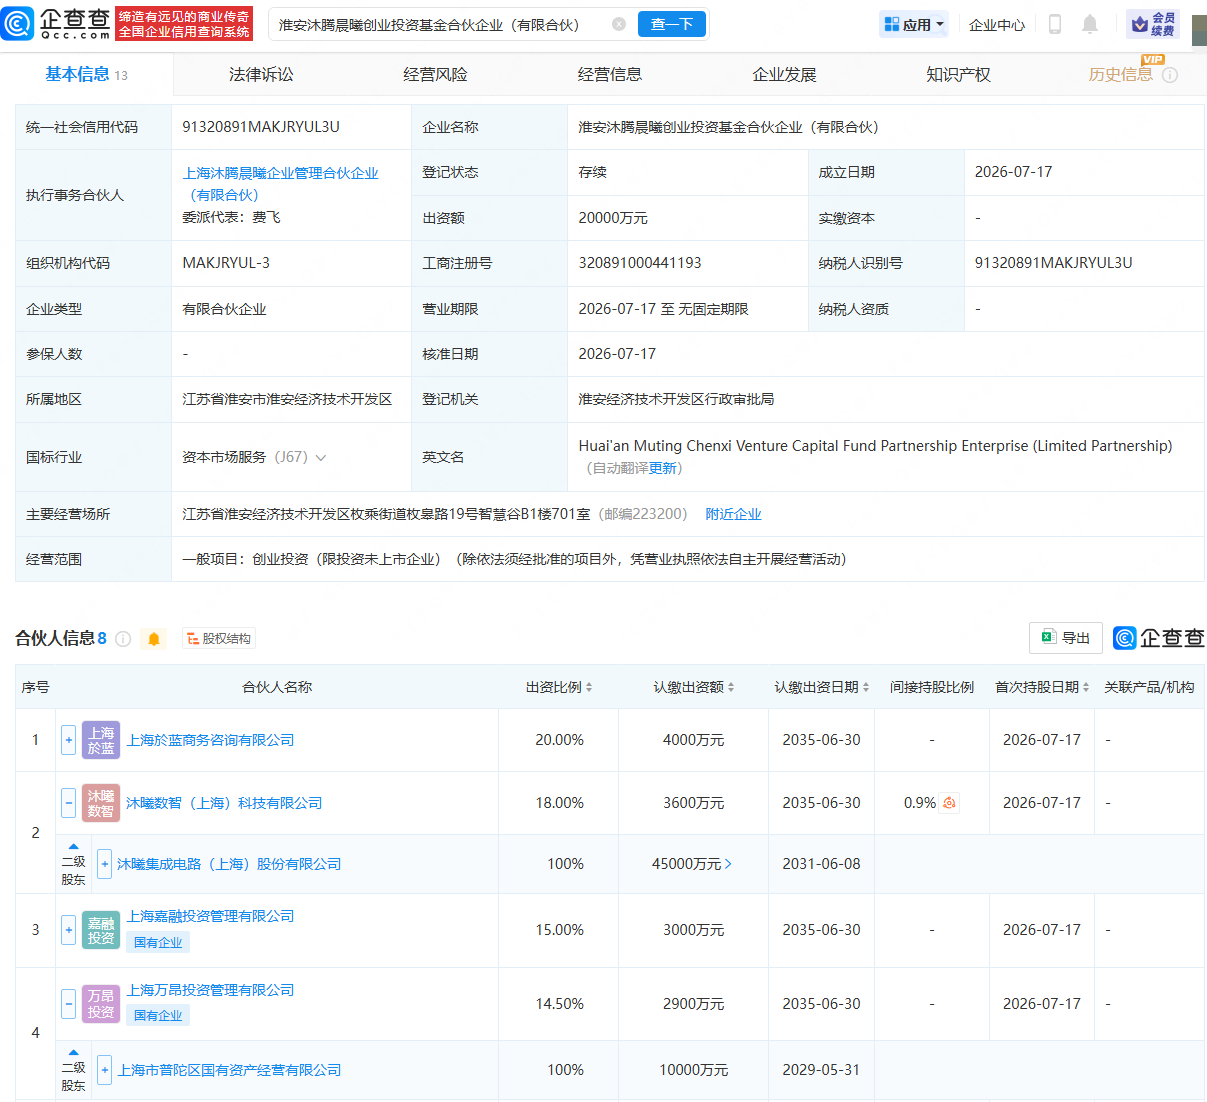Screen dimensions: 1207x1102
Task: Click the 淮安经济技术开发区行政审批局 text
Action: 676,399
